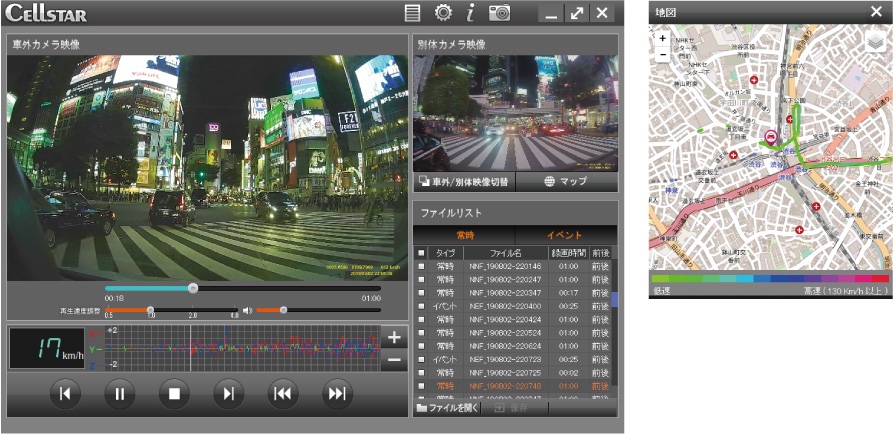Expand the map layers switcher
This screenshot has height=434, width=893.
(x=875, y=42)
